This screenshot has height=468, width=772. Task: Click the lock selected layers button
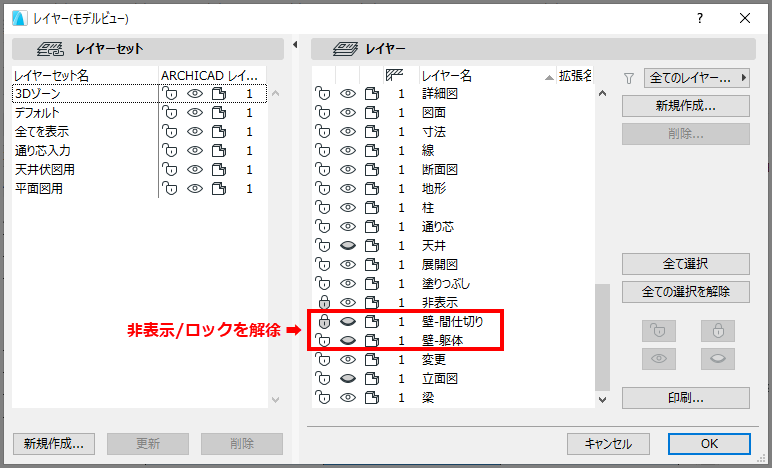(718, 331)
